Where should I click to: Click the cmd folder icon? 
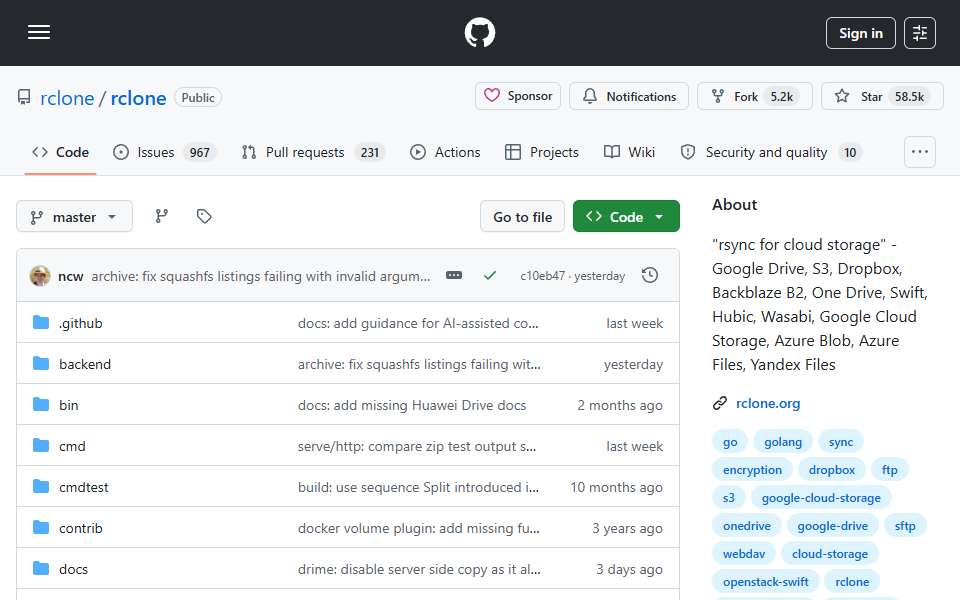tap(41, 446)
